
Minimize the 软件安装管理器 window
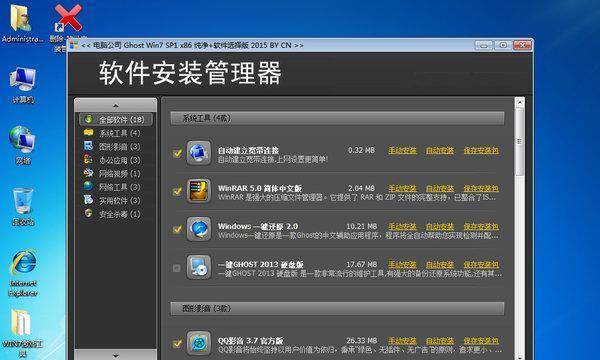tap(484, 45)
